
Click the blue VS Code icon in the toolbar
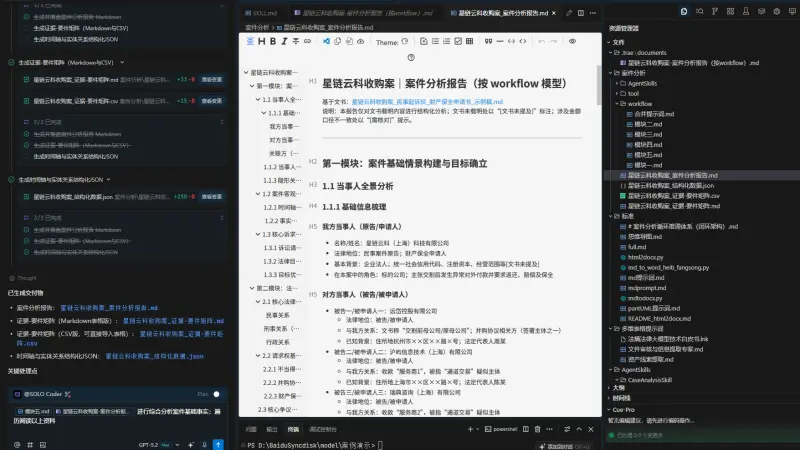point(326,41)
